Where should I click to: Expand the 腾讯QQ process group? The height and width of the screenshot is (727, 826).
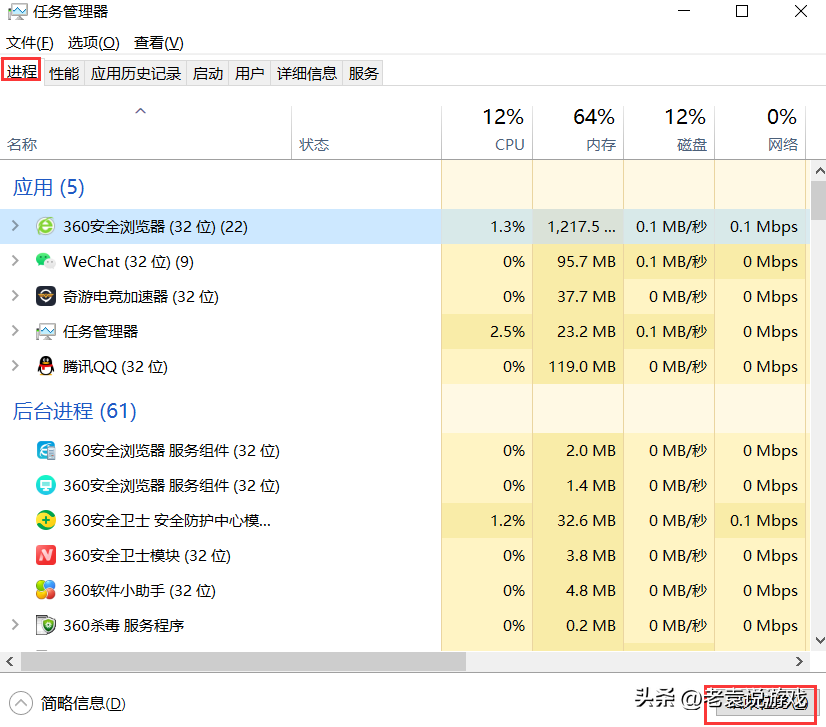15,367
